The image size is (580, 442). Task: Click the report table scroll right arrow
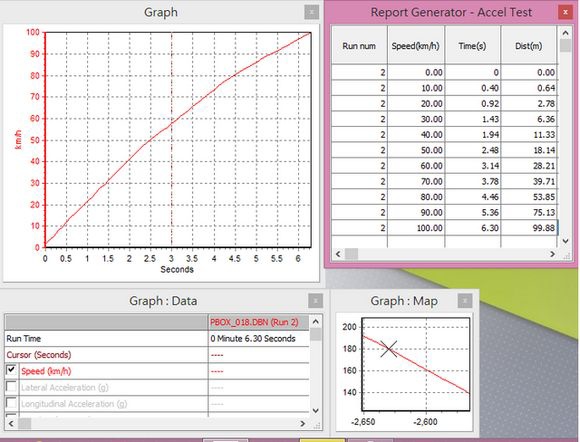pos(552,254)
